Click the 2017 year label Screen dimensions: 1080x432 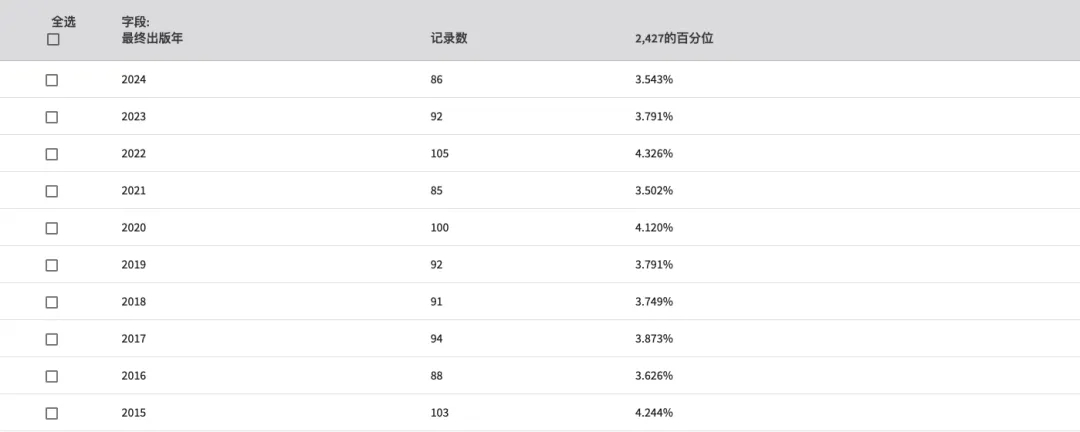click(x=134, y=339)
